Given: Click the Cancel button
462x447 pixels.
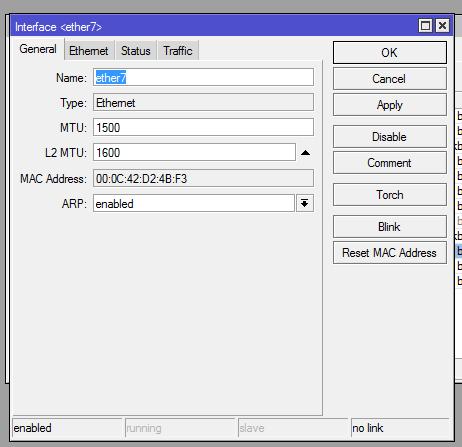Looking at the screenshot, I should [x=390, y=79].
